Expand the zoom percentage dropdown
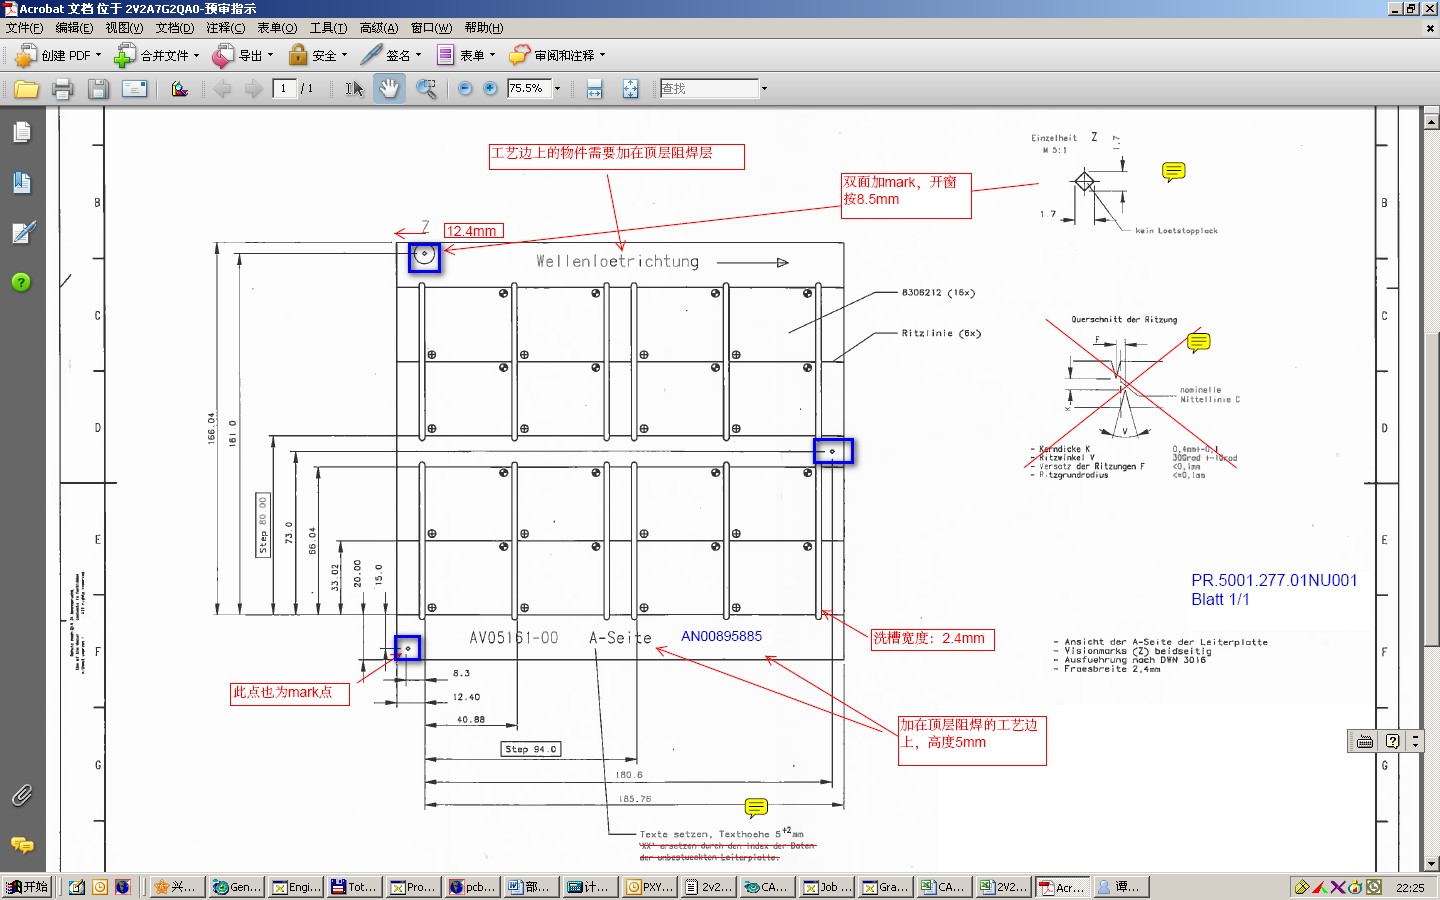 click(x=557, y=89)
